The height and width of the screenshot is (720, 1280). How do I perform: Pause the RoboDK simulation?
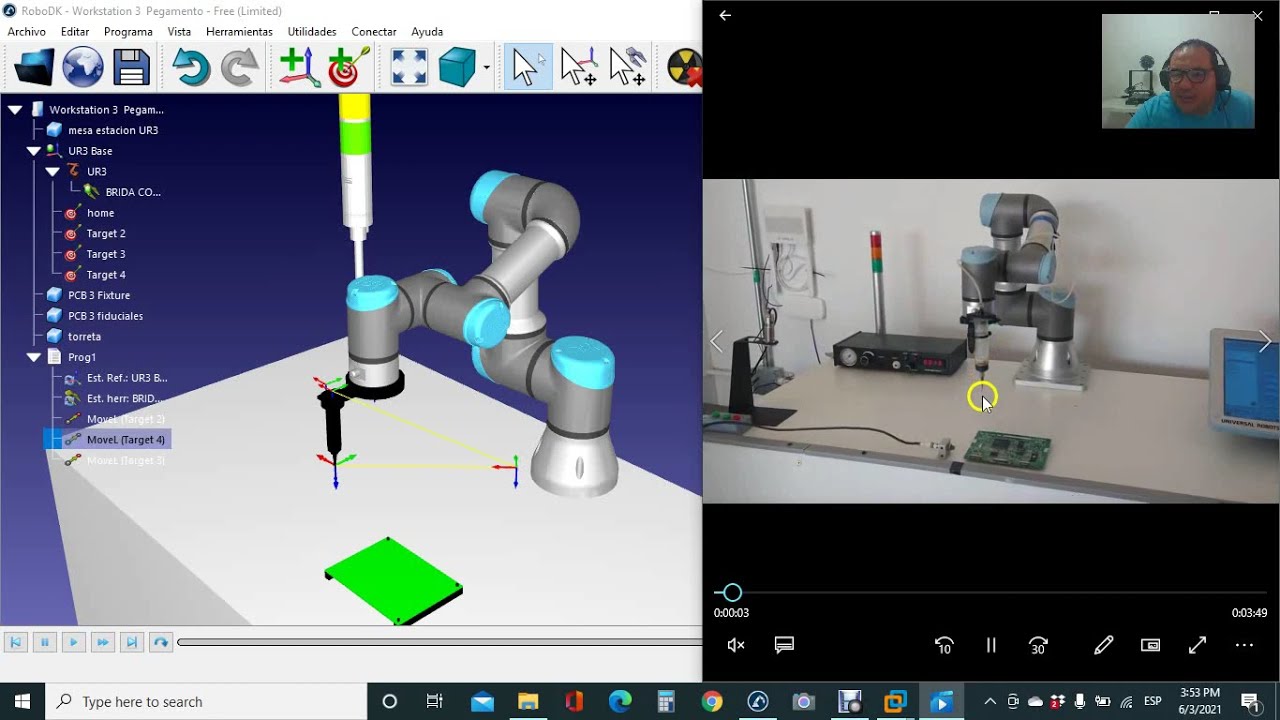(x=44, y=642)
